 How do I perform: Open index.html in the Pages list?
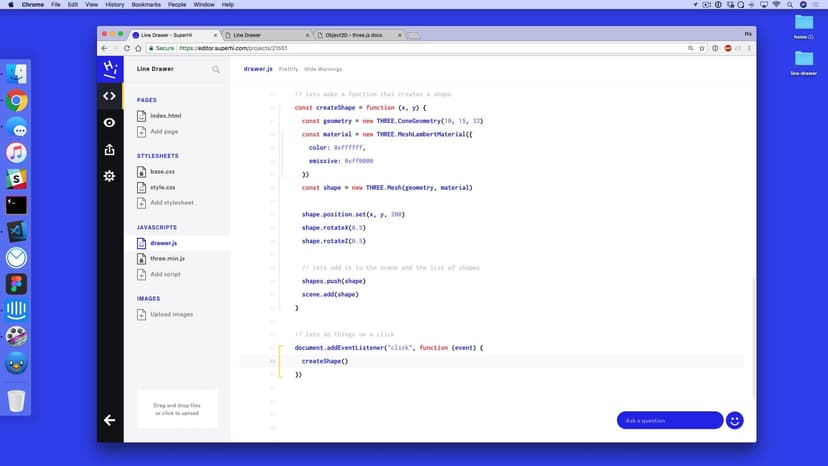click(x=165, y=116)
